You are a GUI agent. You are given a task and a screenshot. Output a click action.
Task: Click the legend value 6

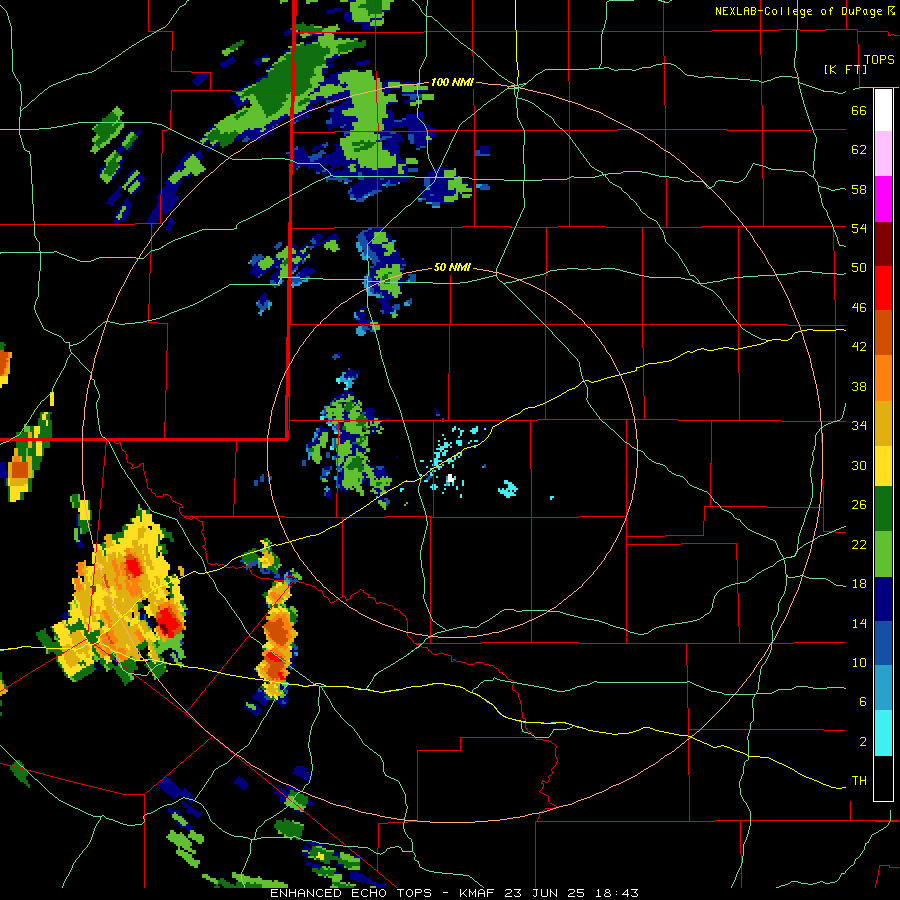point(862,702)
